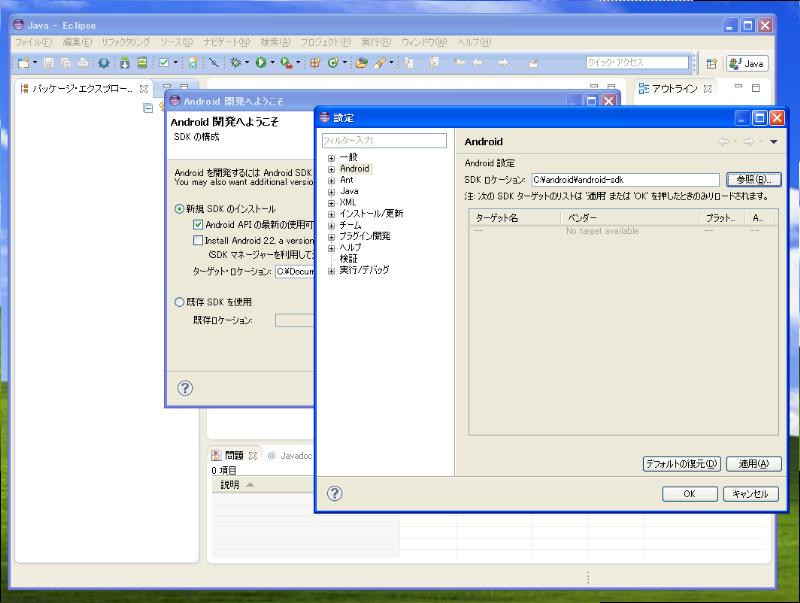The height and width of the screenshot is (603, 800).
Task: Expand the プラグイン開発 tree node
Action: point(332,237)
